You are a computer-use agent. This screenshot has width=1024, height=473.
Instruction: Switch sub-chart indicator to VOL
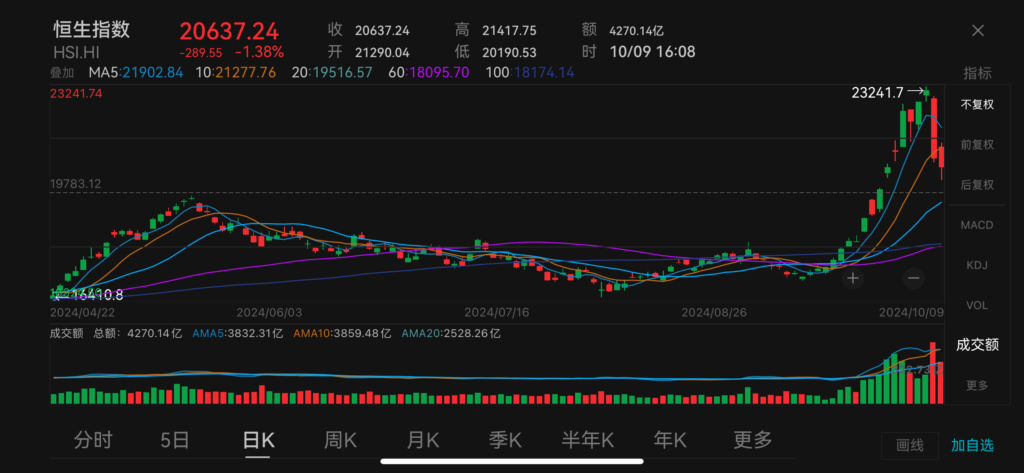point(977,305)
